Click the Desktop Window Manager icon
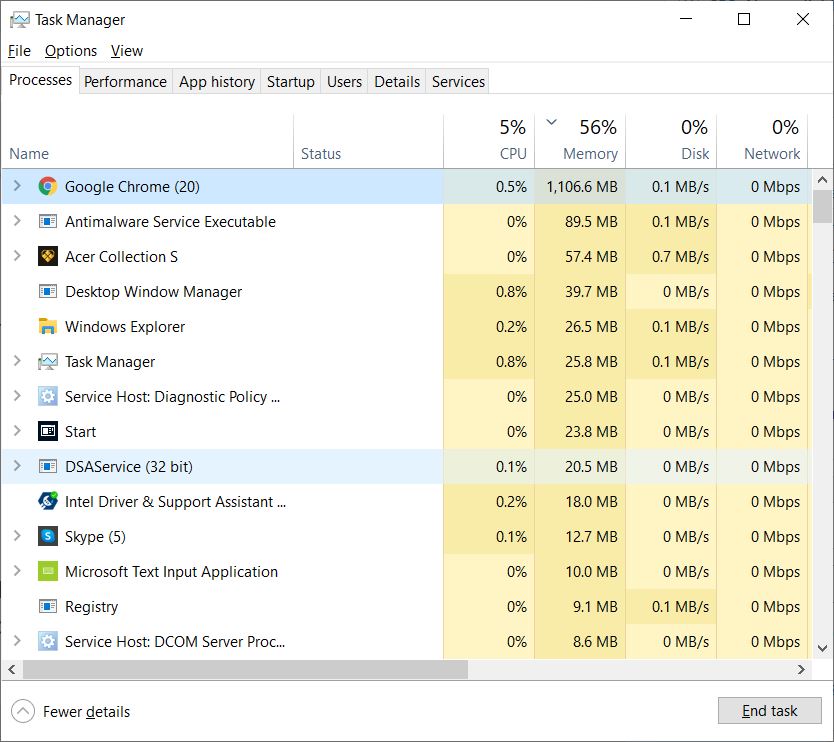This screenshot has width=834, height=742. (48, 291)
